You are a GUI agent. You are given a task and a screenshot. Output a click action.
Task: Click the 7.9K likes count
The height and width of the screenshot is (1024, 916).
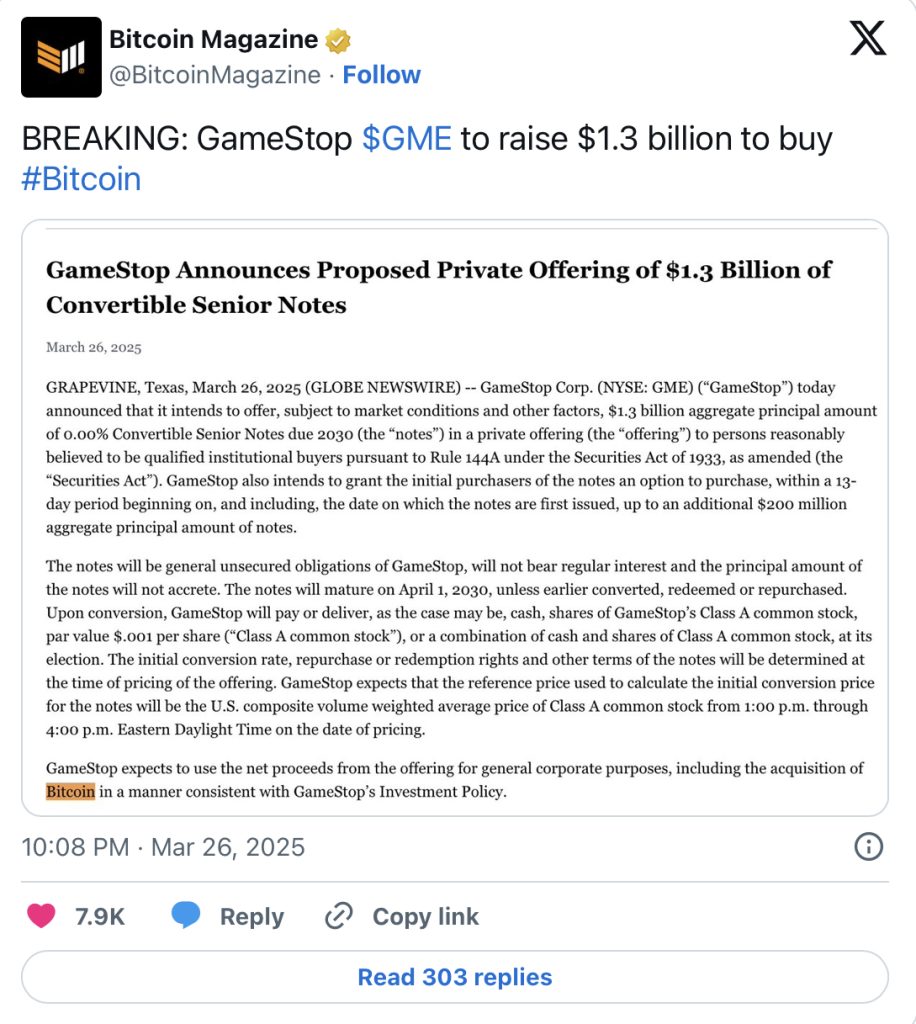(x=100, y=916)
